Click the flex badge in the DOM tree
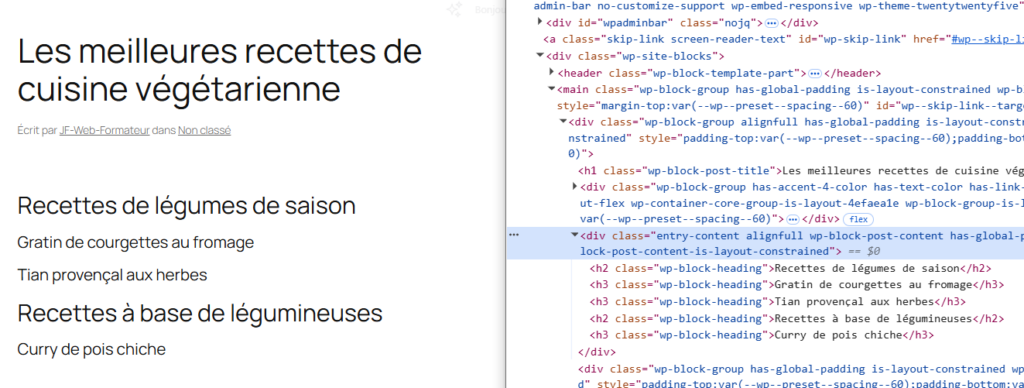 858,219
